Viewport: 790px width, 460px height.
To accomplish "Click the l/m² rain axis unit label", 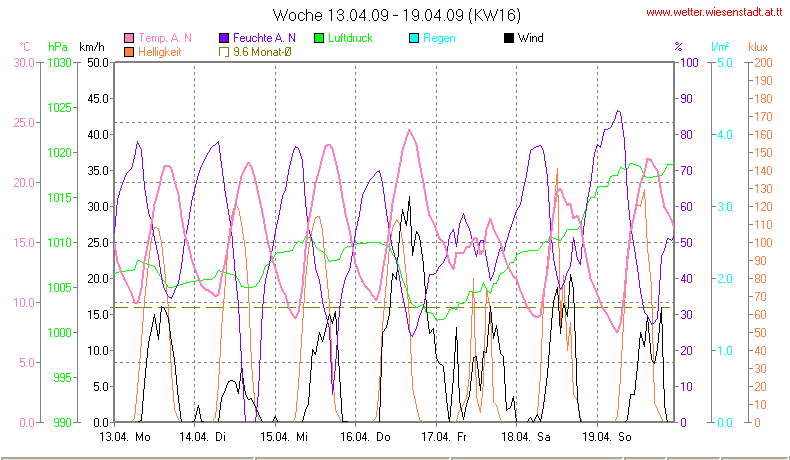I will click(x=720, y=47).
